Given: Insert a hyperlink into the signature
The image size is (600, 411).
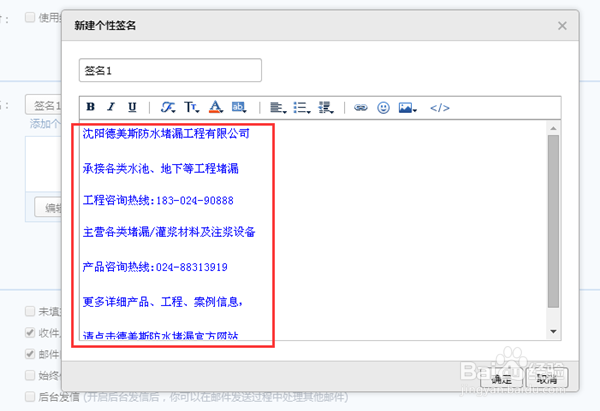Looking at the screenshot, I should pyautogui.click(x=360, y=108).
